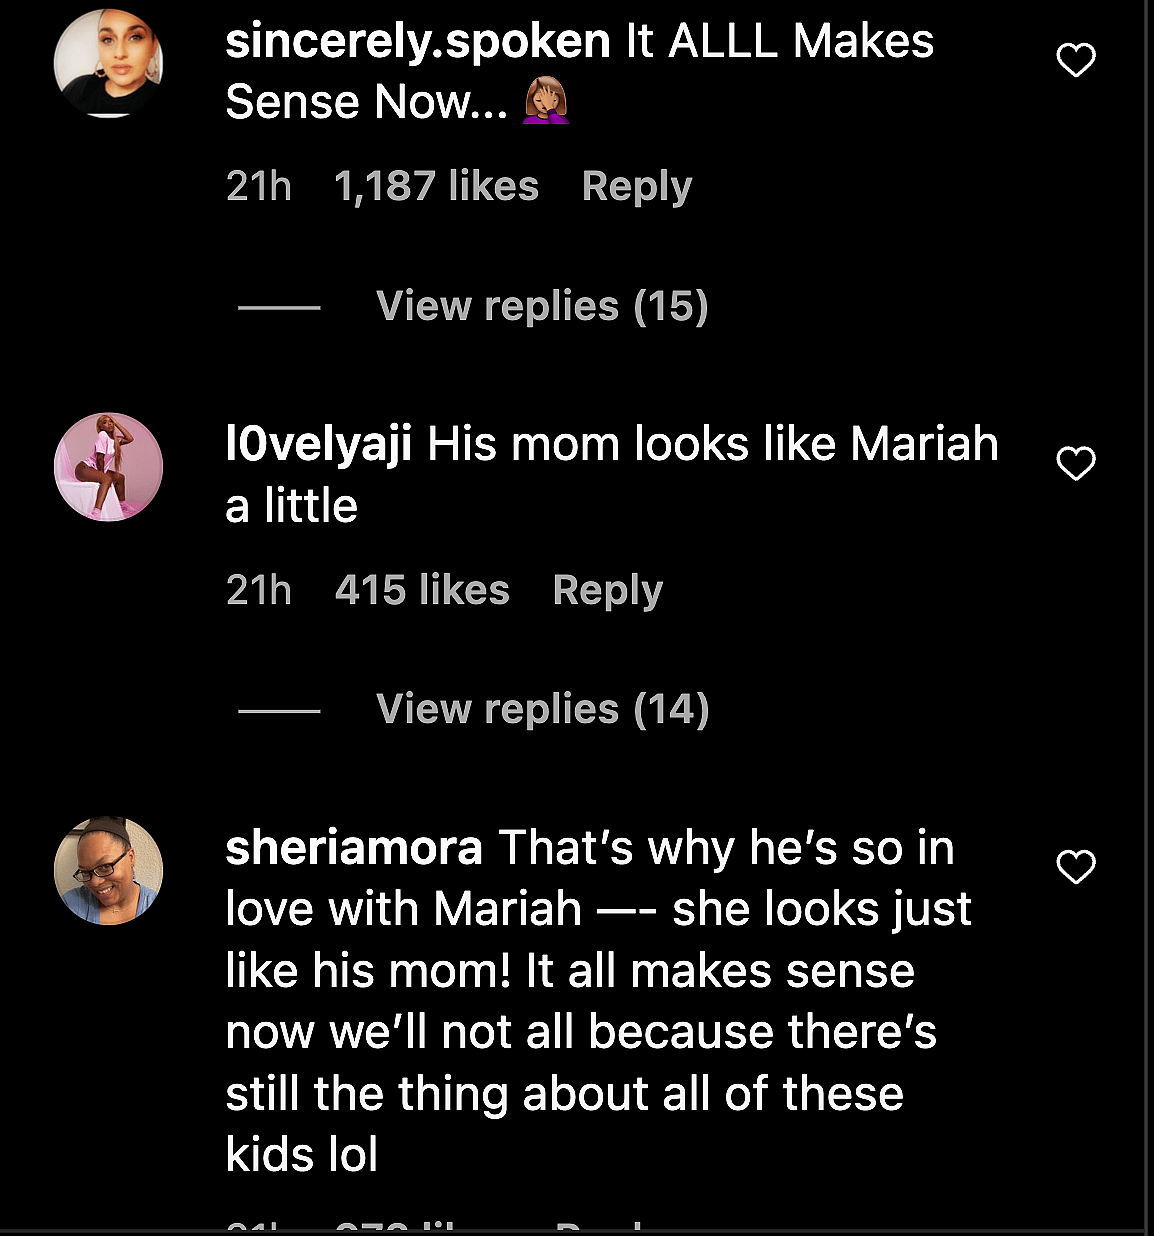Like the sincerely.spoken comment with the heart
This screenshot has width=1154, height=1236.
[1076, 61]
